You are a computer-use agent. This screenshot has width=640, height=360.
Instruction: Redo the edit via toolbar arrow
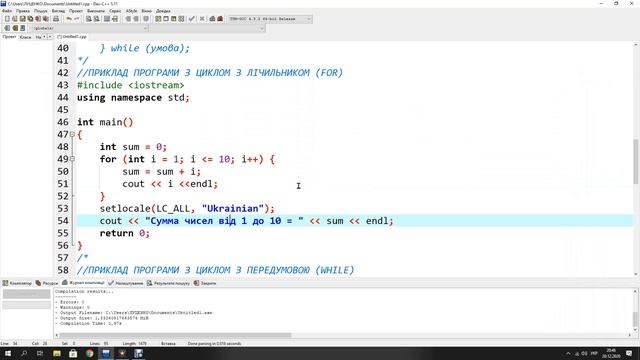point(76,19)
